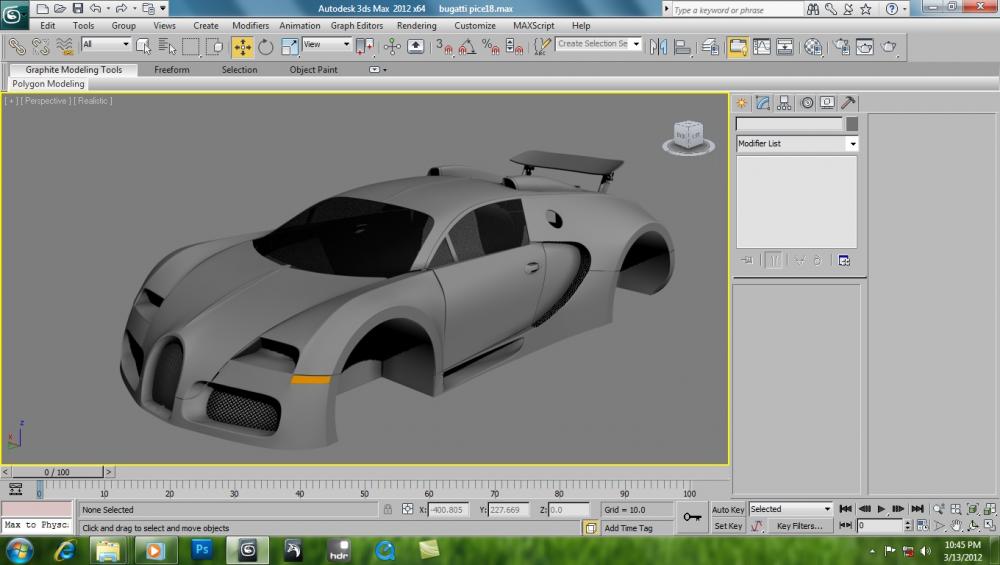Screen dimensions: 1000x565
Task: Open the Material Editor icon
Action: tap(813, 47)
